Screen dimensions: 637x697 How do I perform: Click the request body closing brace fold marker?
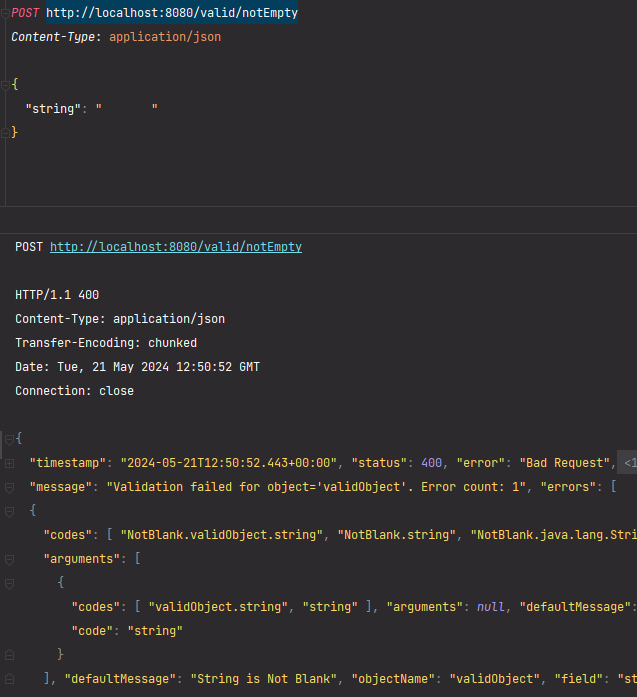[5, 132]
